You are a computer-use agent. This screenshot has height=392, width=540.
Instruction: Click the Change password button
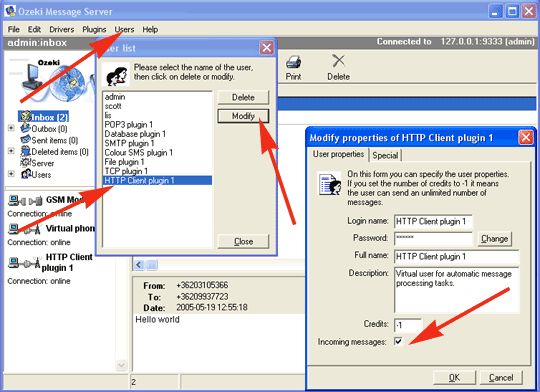point(495,239)
